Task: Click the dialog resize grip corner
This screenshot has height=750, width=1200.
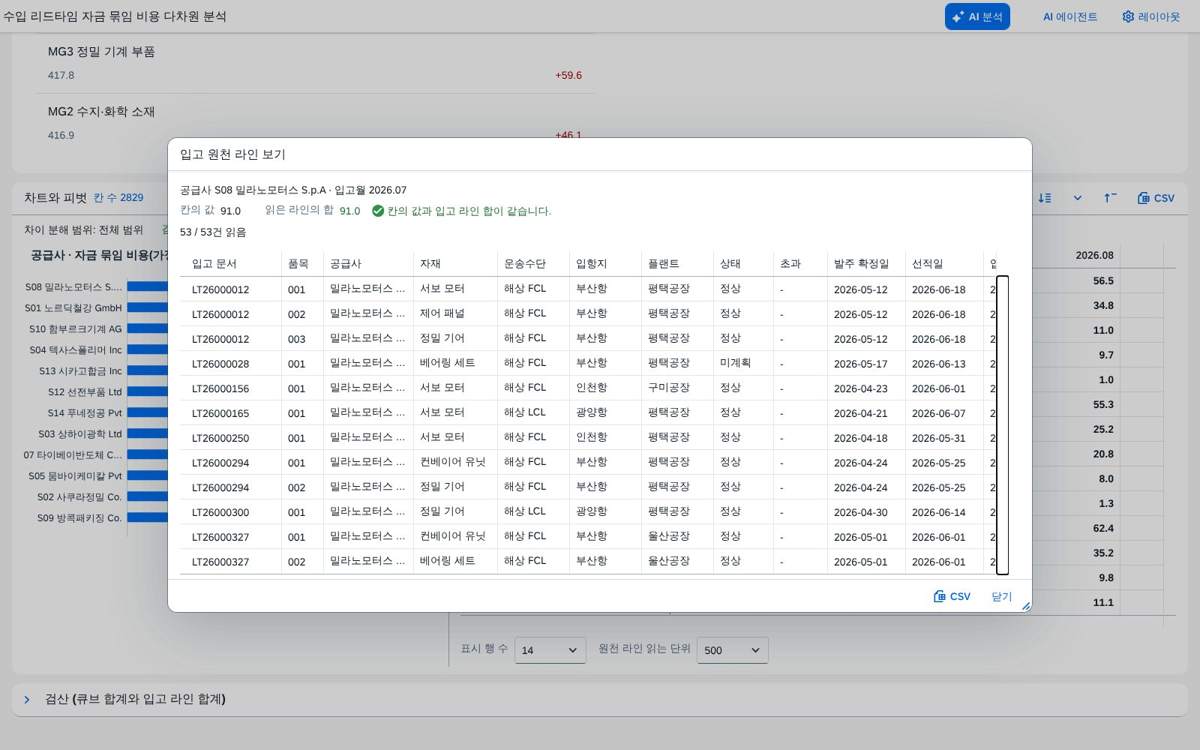Action: pyautogui.click(x=1025, y=606)
